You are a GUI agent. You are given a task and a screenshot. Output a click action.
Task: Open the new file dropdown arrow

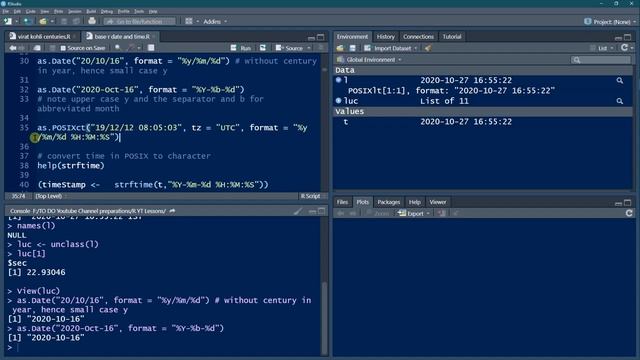(x=16, y=21)
